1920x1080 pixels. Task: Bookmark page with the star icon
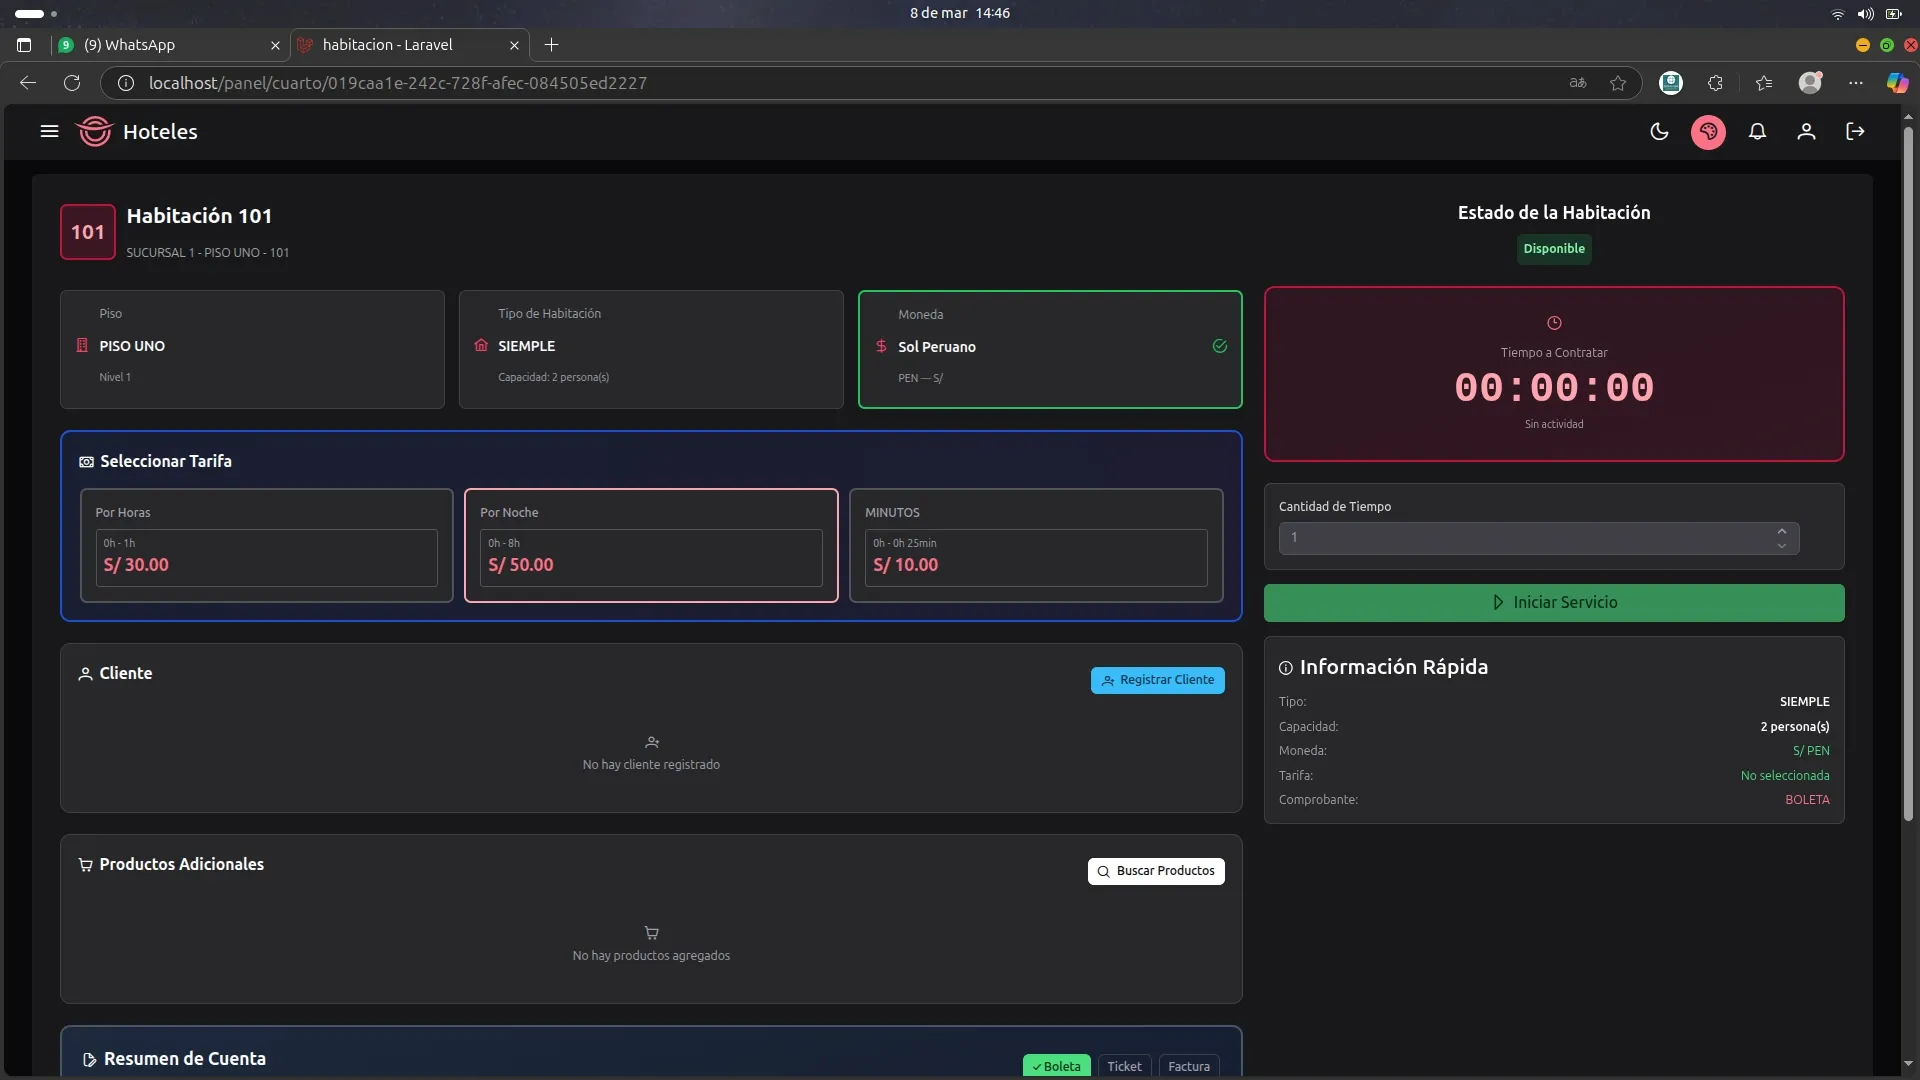pos(1618,83)
